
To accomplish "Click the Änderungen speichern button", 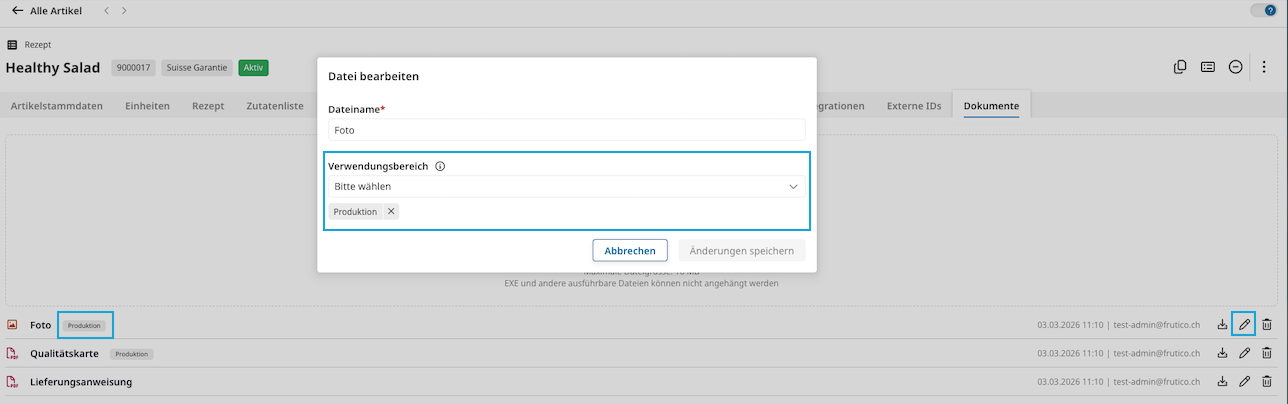I will click(x=741, y=251).
